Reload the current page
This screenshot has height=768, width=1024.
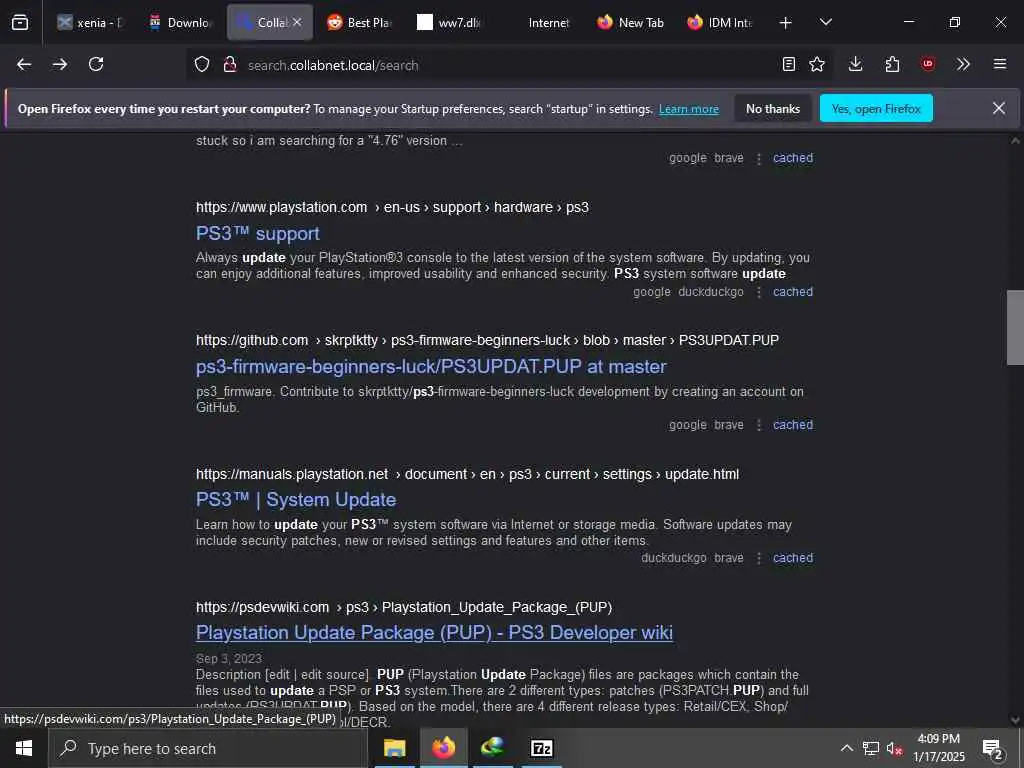click(96, 64)
